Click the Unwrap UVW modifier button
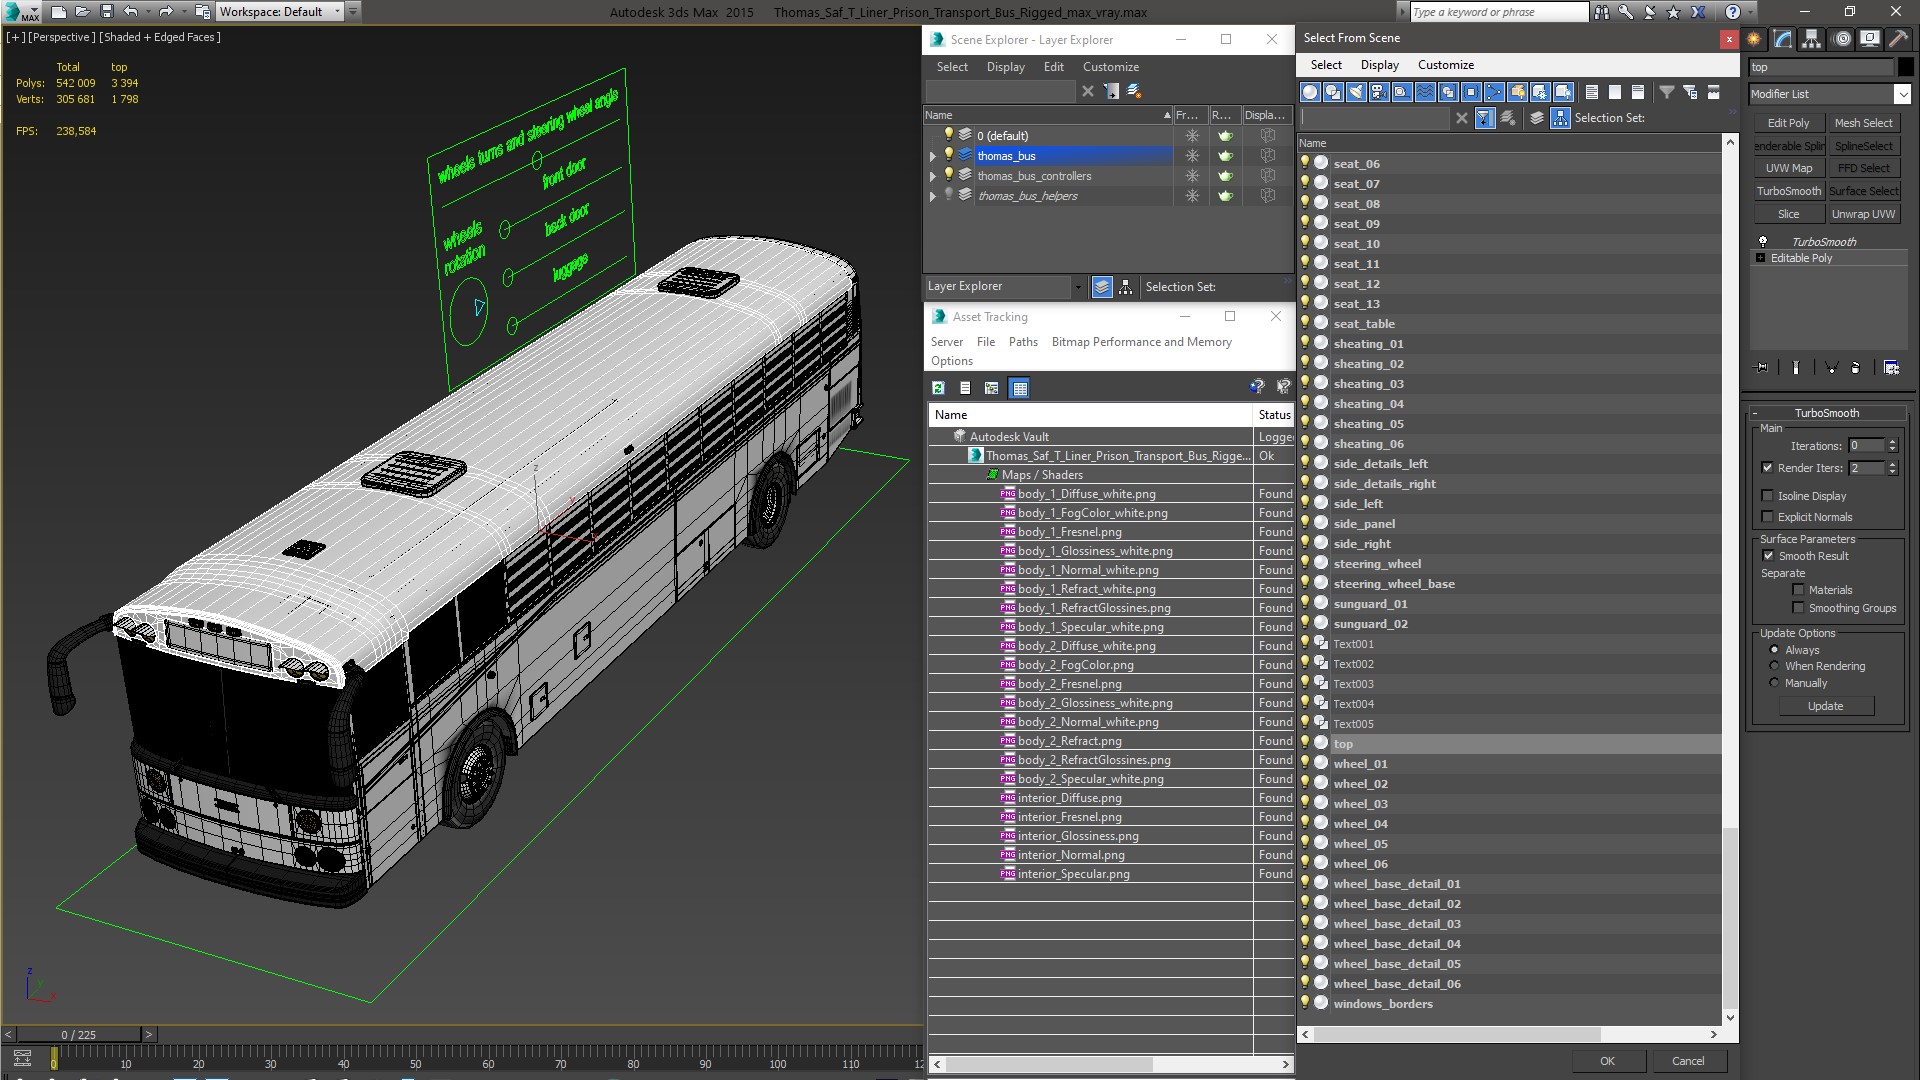The image size is (1920, 1080). tap(1863, 214)
